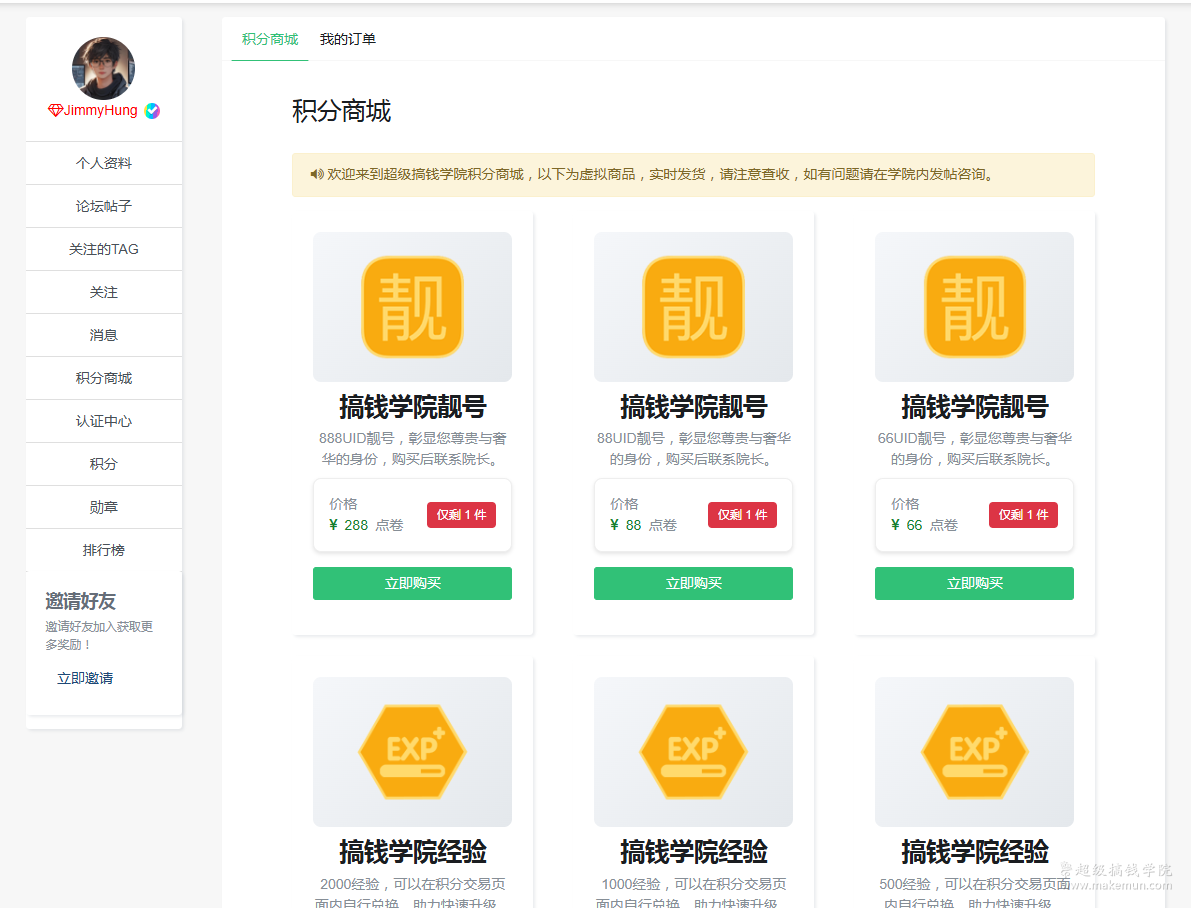Click 搞钱学院经验 title of 1000经验 card
The image size is (1191, 908).
click(693, 852)
